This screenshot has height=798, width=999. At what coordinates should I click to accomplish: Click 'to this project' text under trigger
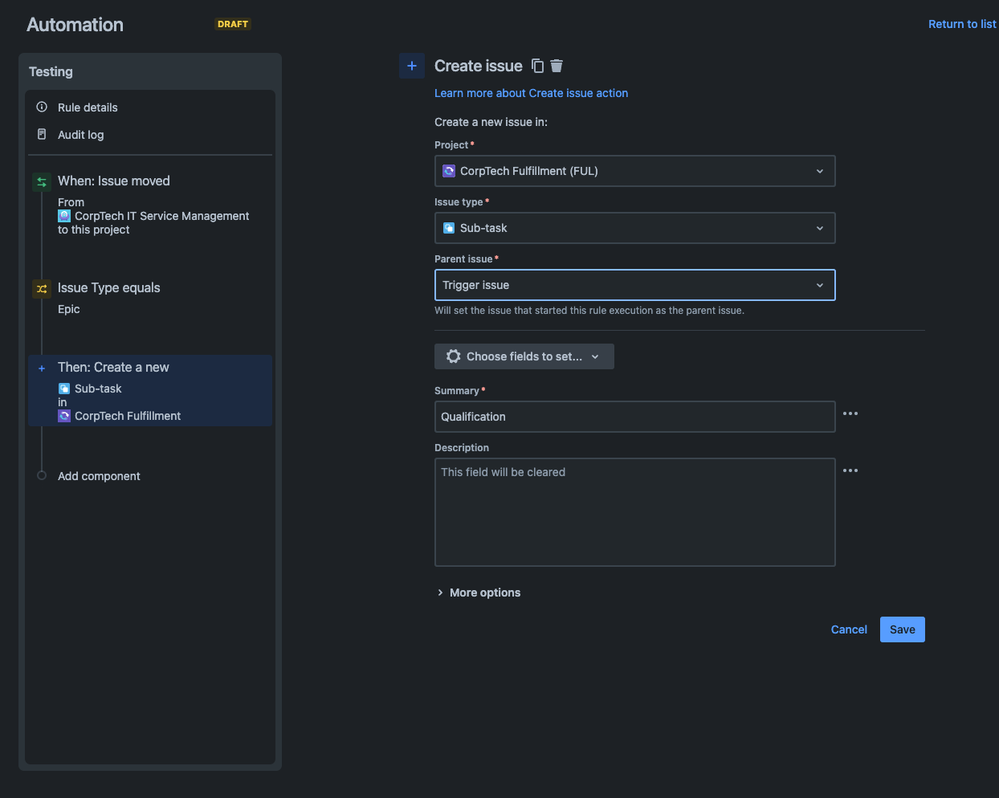click(94, 230)
